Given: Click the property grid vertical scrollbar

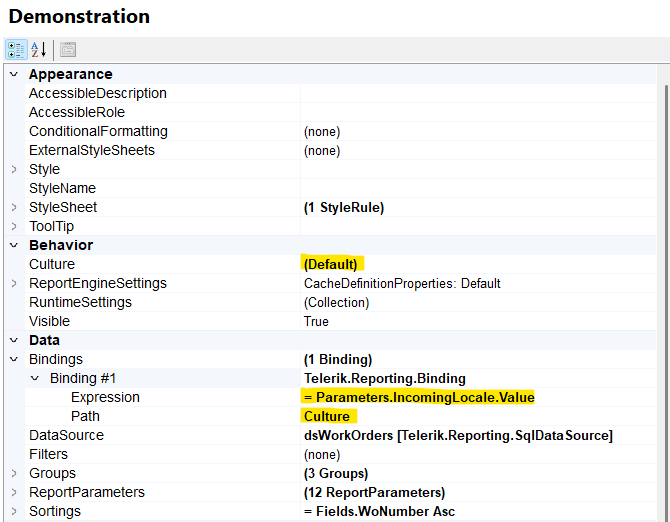Looking at the screenshot, I should click(664, 300).
